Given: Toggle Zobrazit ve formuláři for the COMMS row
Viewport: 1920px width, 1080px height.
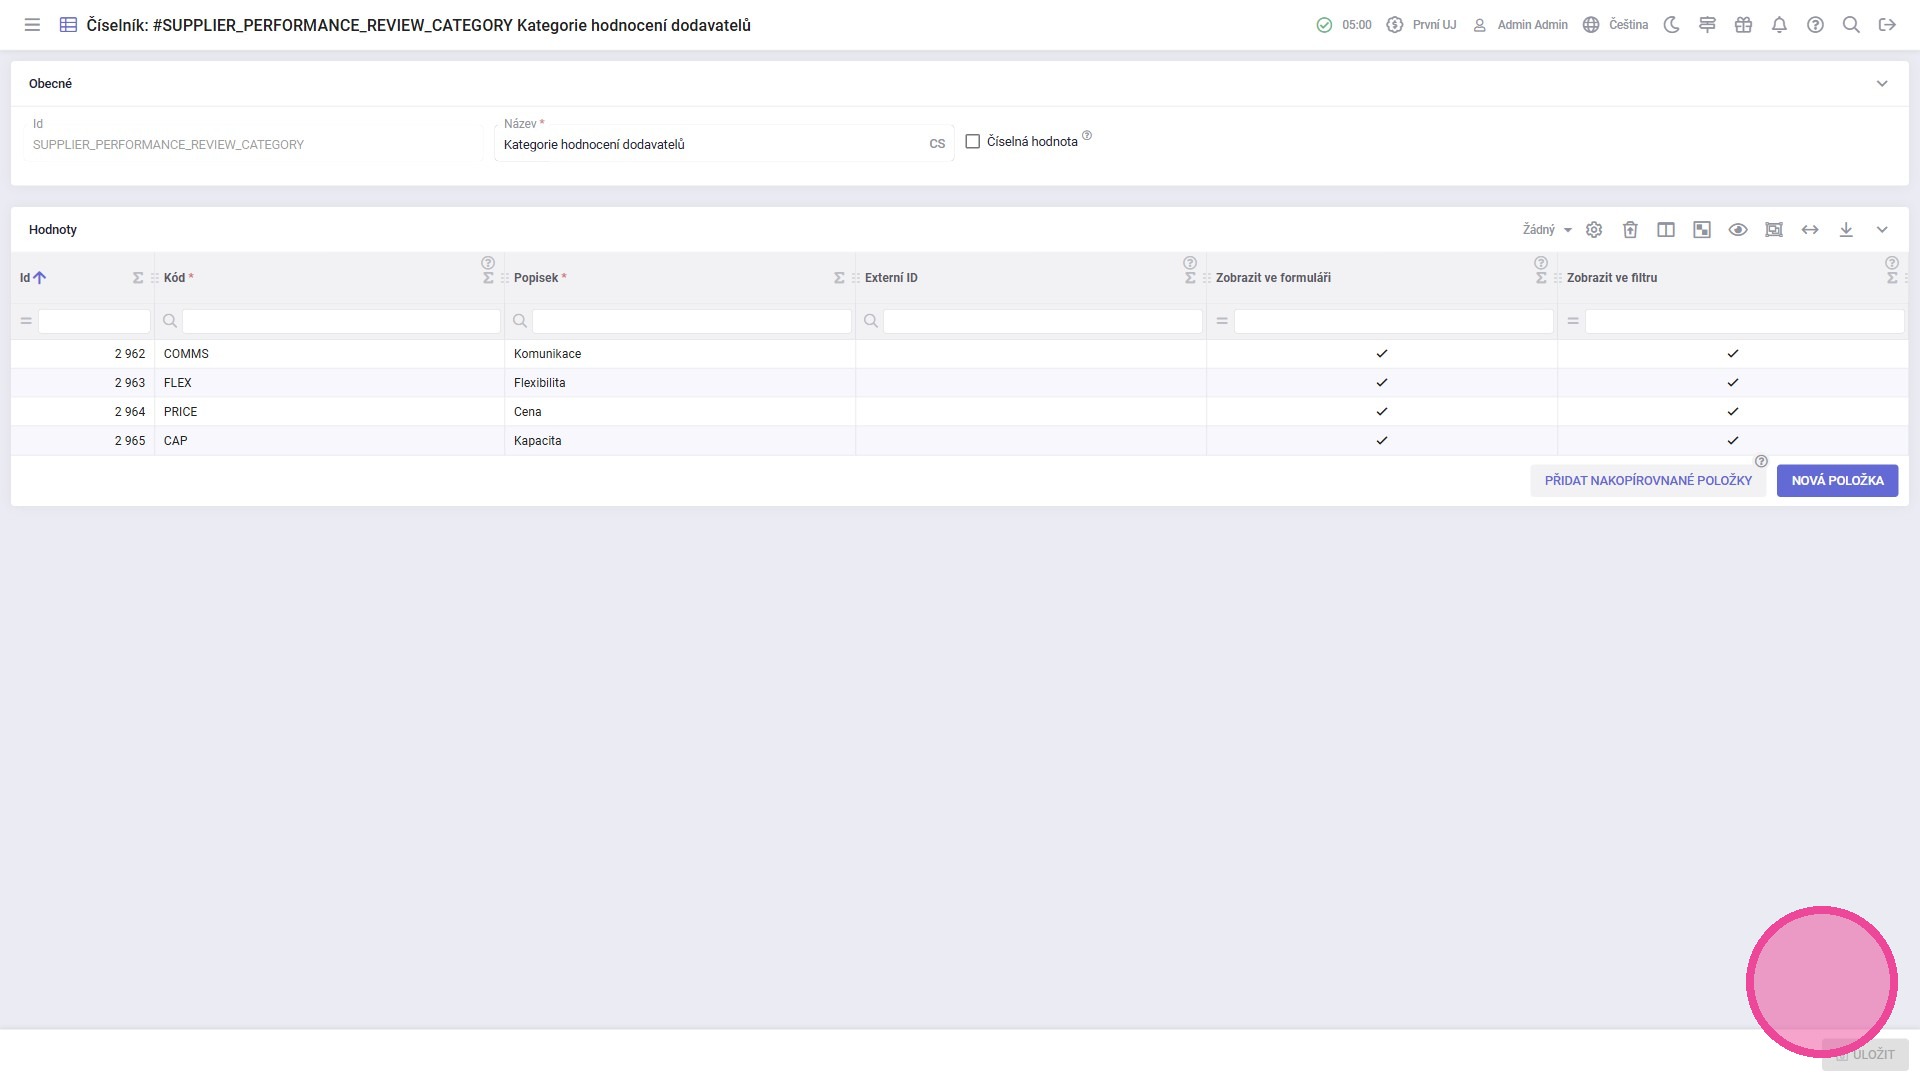Looking at the screenshot, I should coord(1382,354).
